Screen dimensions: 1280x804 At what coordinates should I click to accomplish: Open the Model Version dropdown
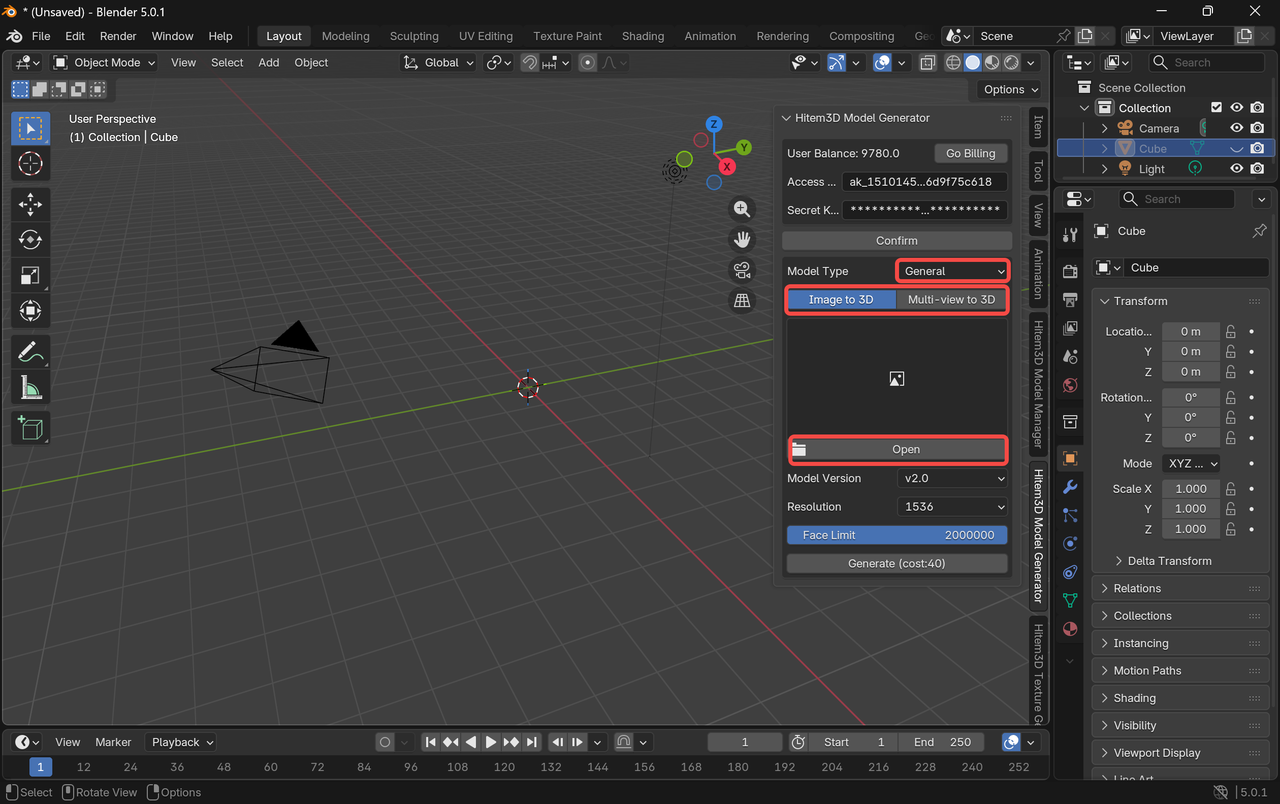pyautogui.click(x=951, y=478)
